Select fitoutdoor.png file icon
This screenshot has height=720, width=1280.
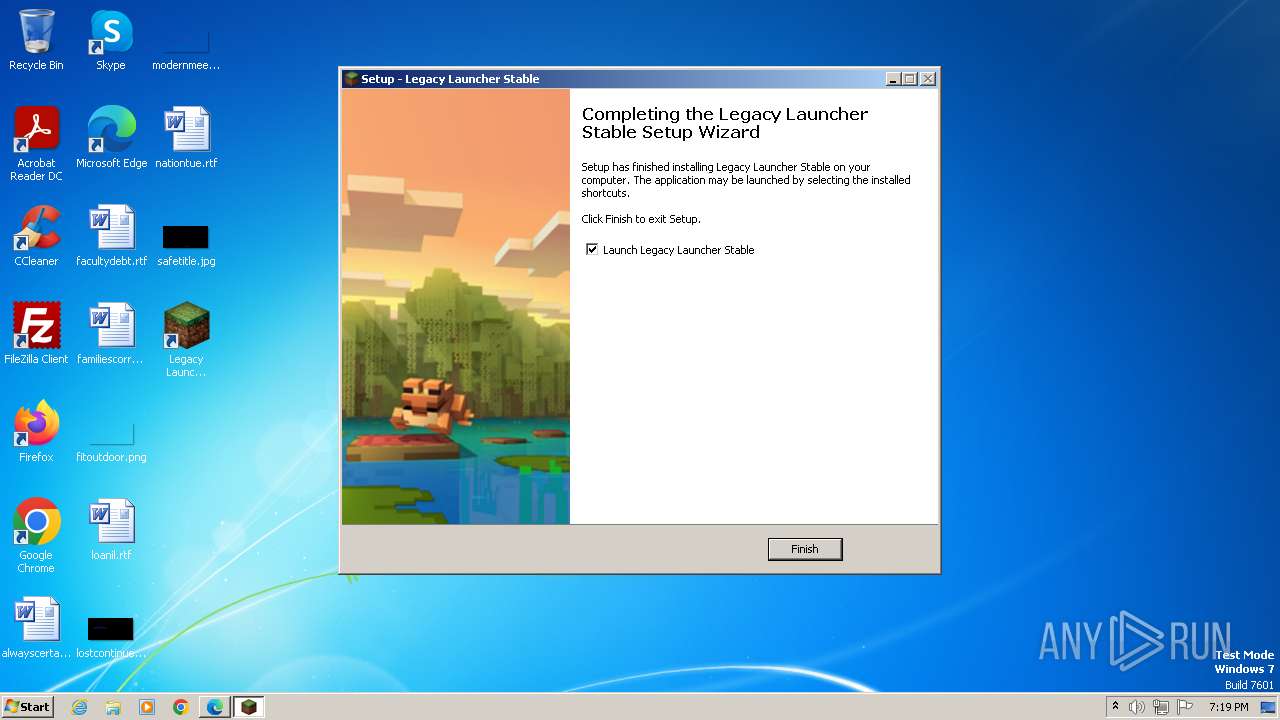click(x=111, y=441)
